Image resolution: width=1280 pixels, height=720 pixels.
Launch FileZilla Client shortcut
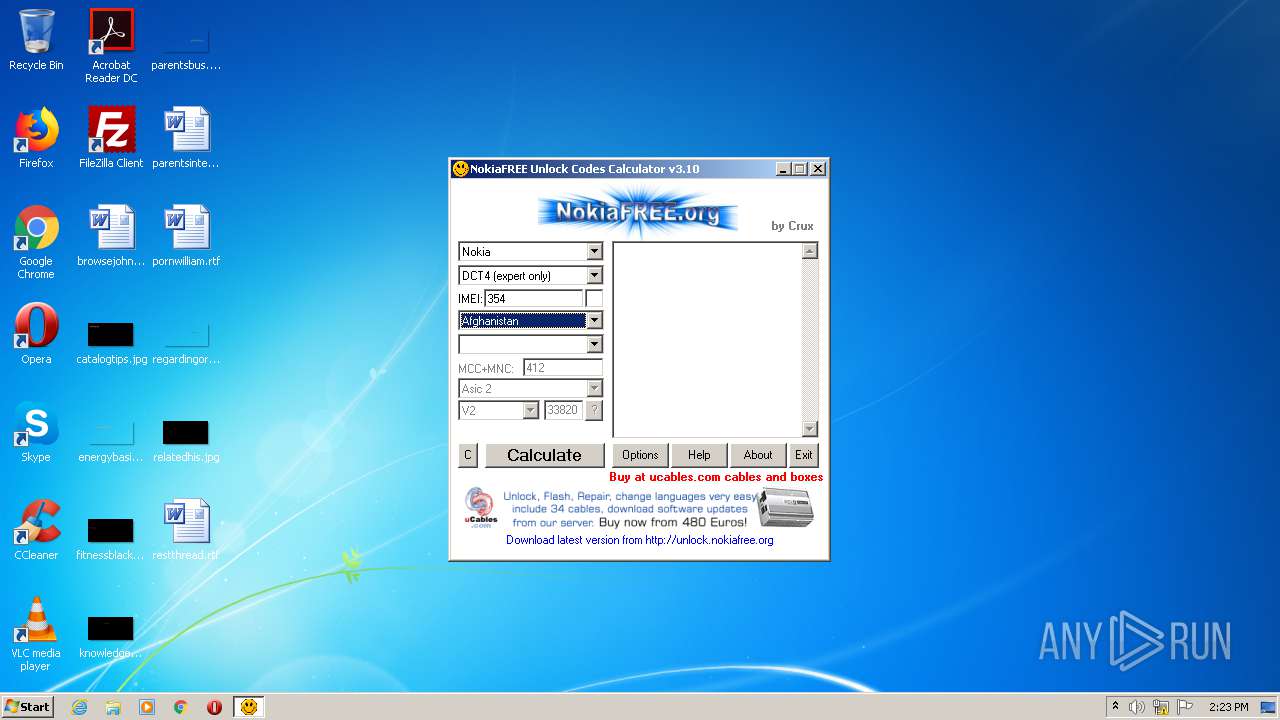click(x=111, y=138)
